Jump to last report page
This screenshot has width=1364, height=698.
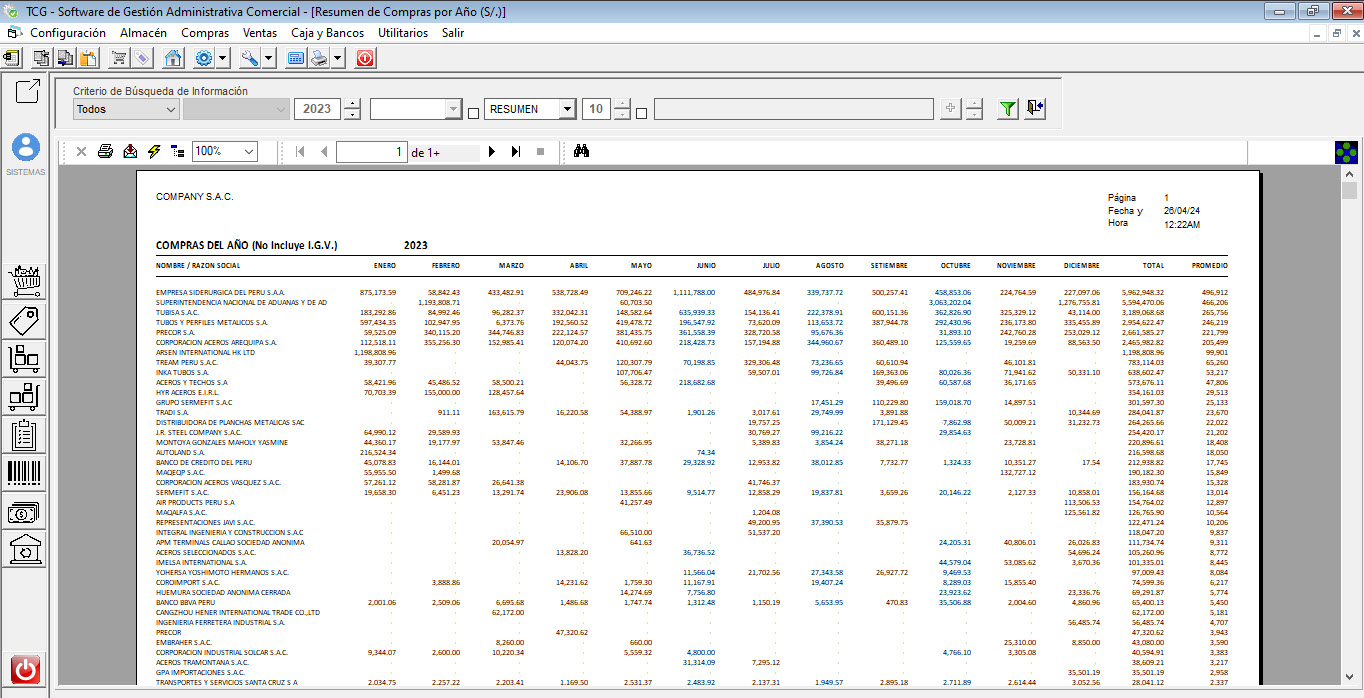516,152
